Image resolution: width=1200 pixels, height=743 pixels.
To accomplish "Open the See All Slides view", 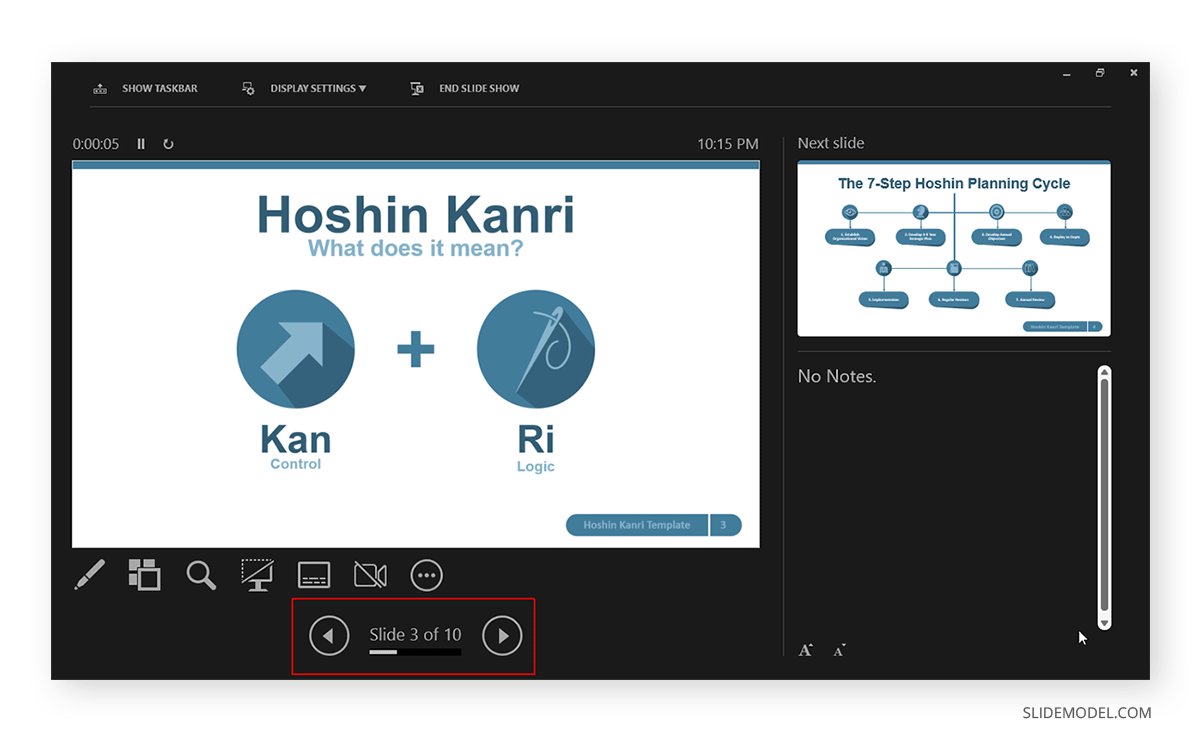I will click(x=144, y=575).
